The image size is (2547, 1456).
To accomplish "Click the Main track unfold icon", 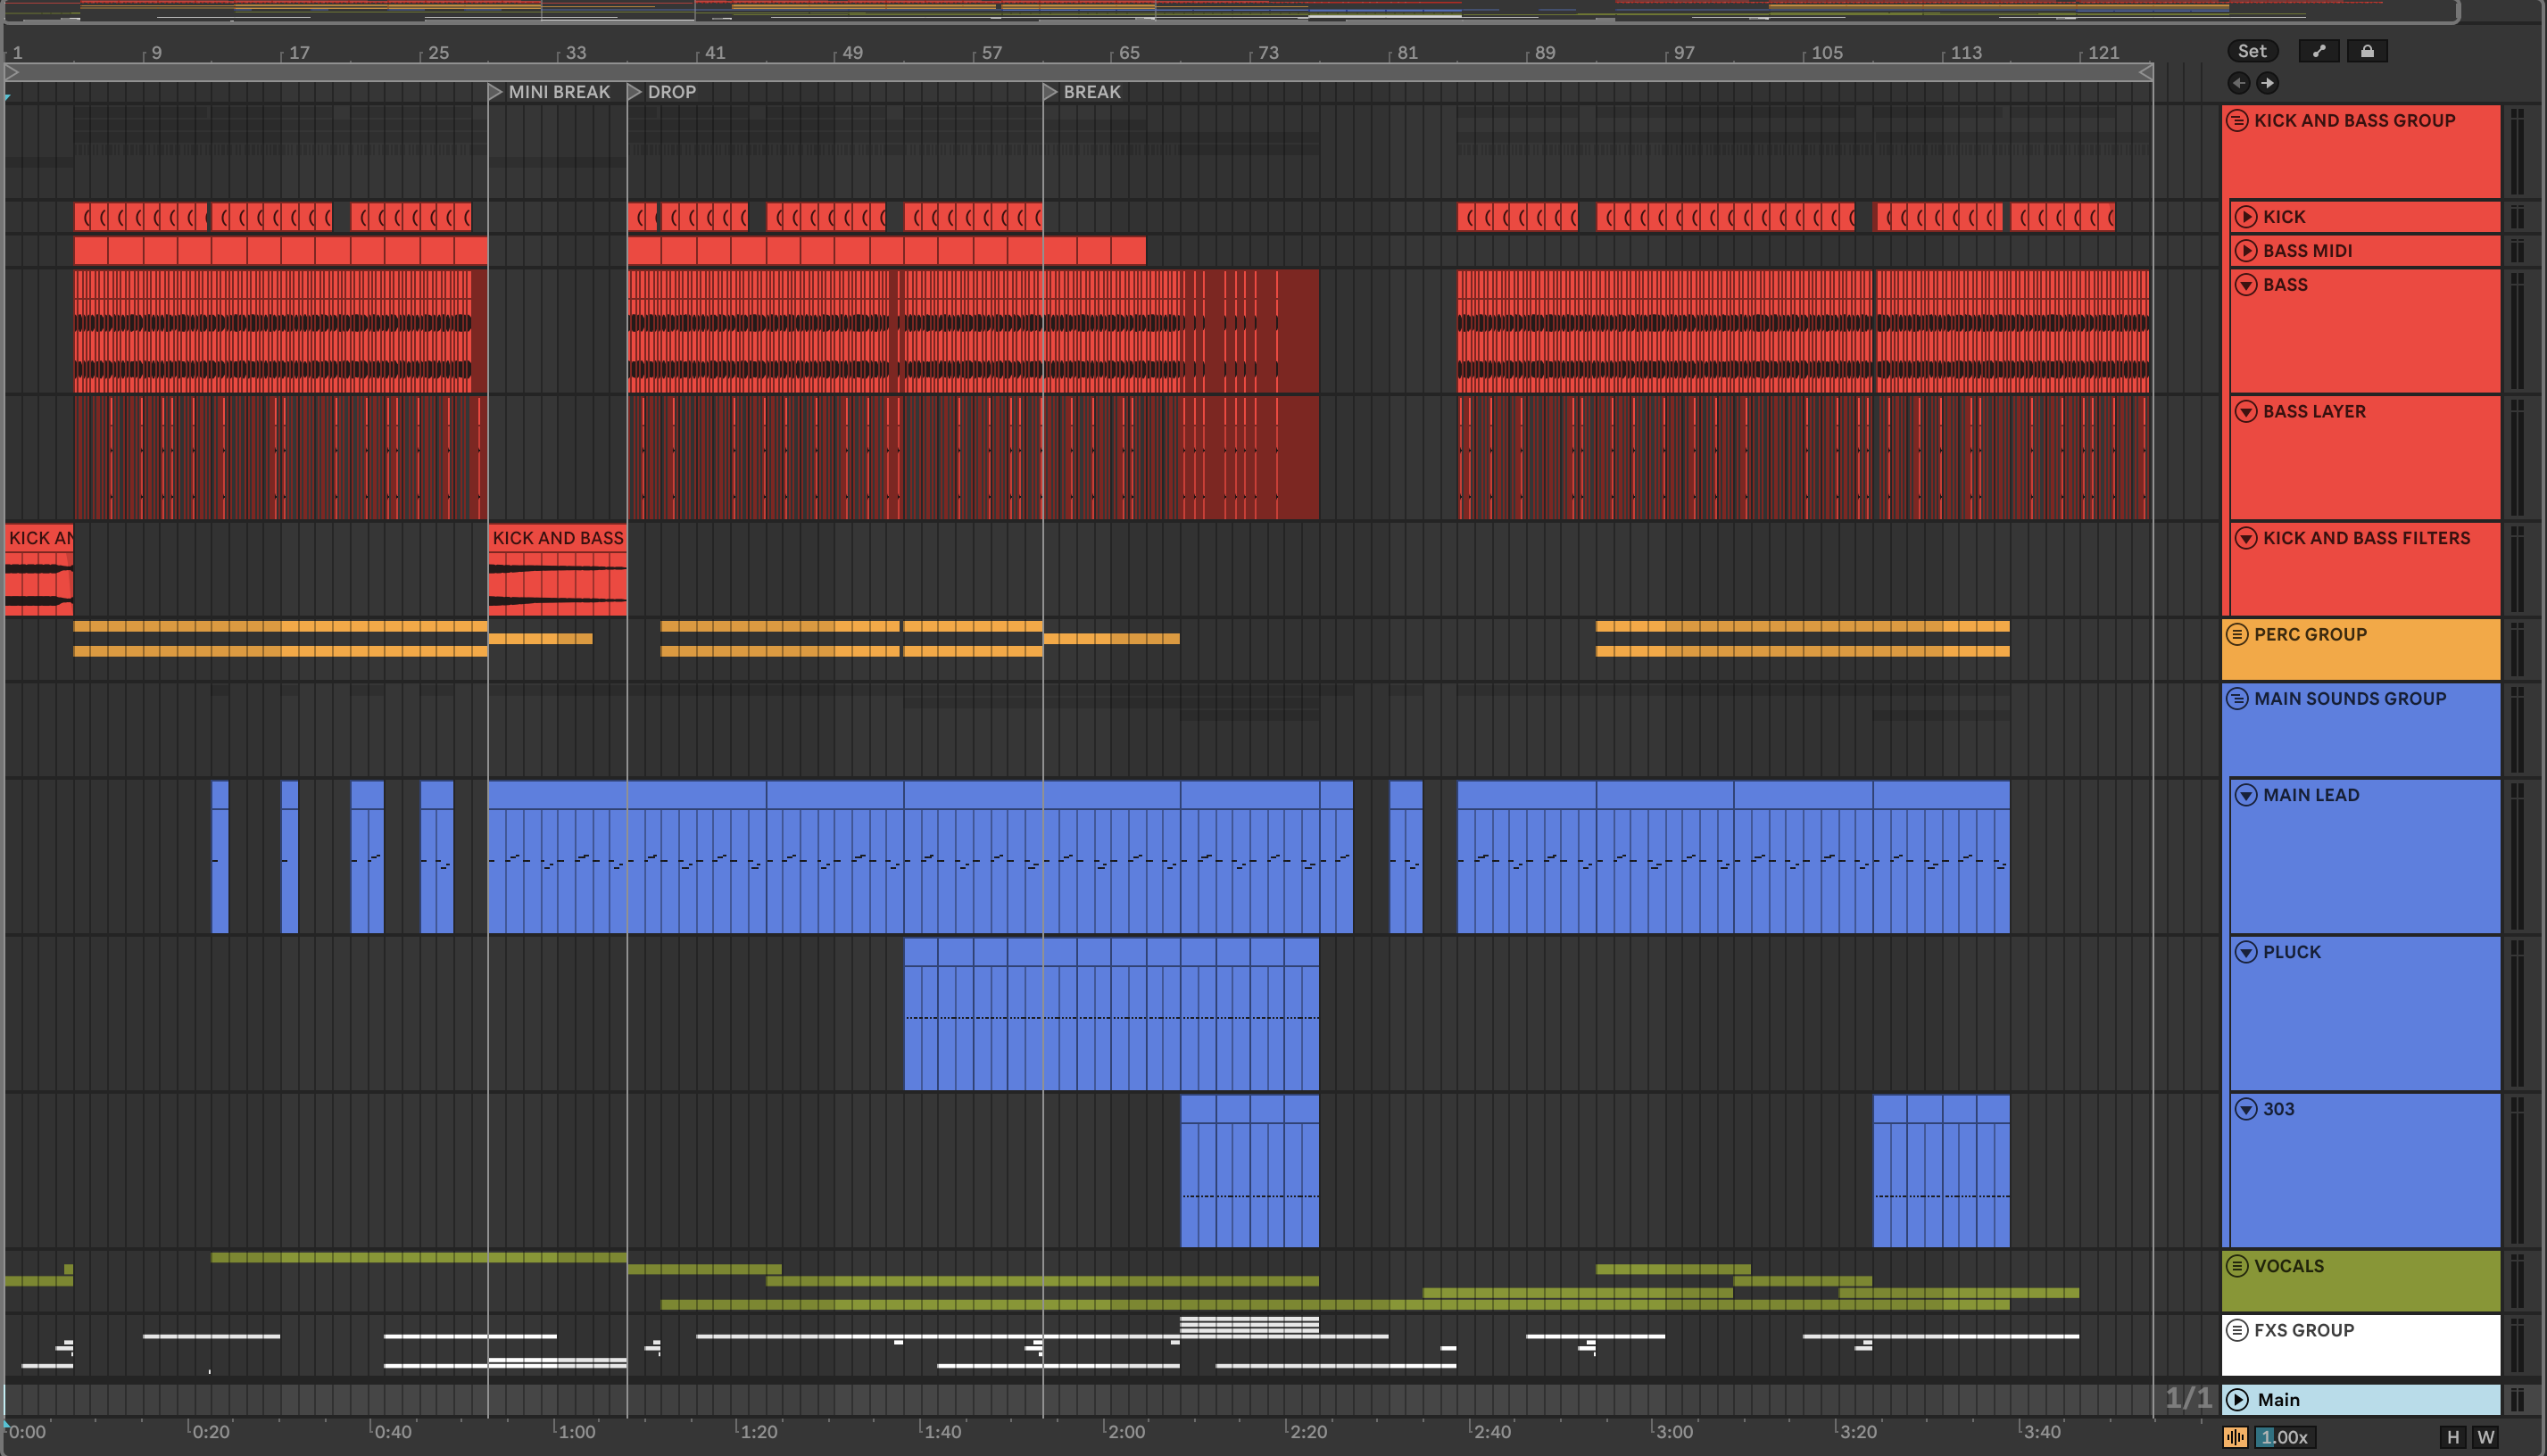I will [2238, 1400].
